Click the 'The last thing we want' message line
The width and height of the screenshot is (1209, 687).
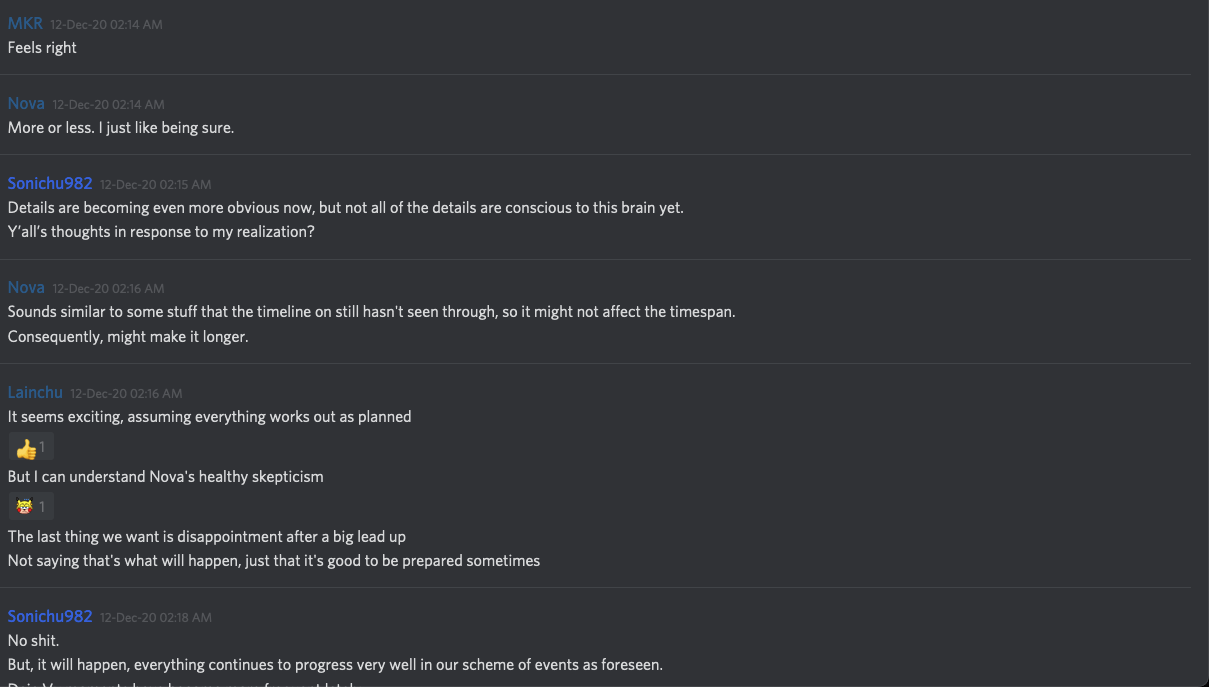206,536
